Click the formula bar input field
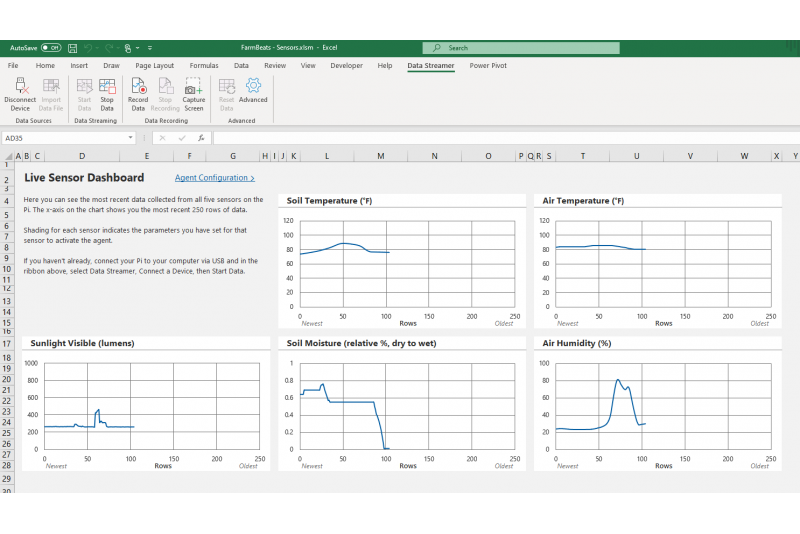This screenshot has height=534, width=800. (x=500, y=138)
